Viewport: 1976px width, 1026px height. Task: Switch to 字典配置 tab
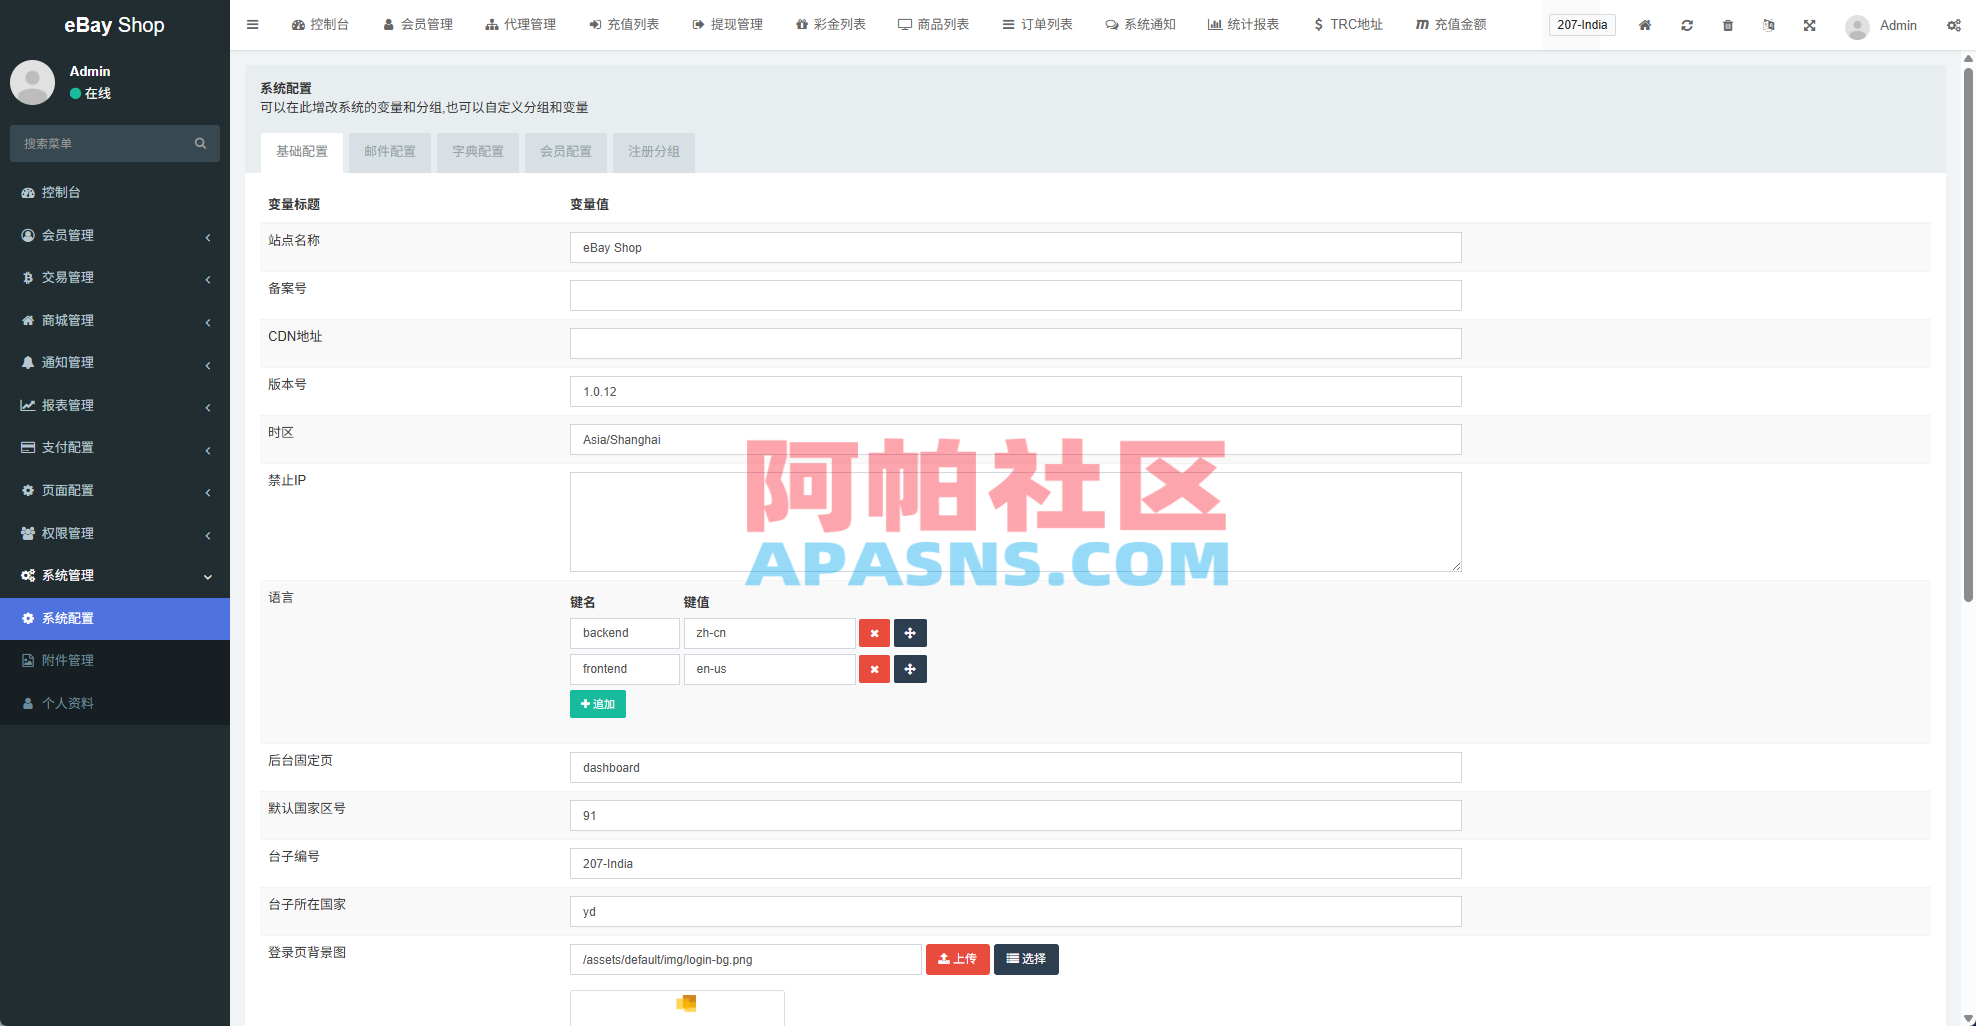[x=478, y=152]
